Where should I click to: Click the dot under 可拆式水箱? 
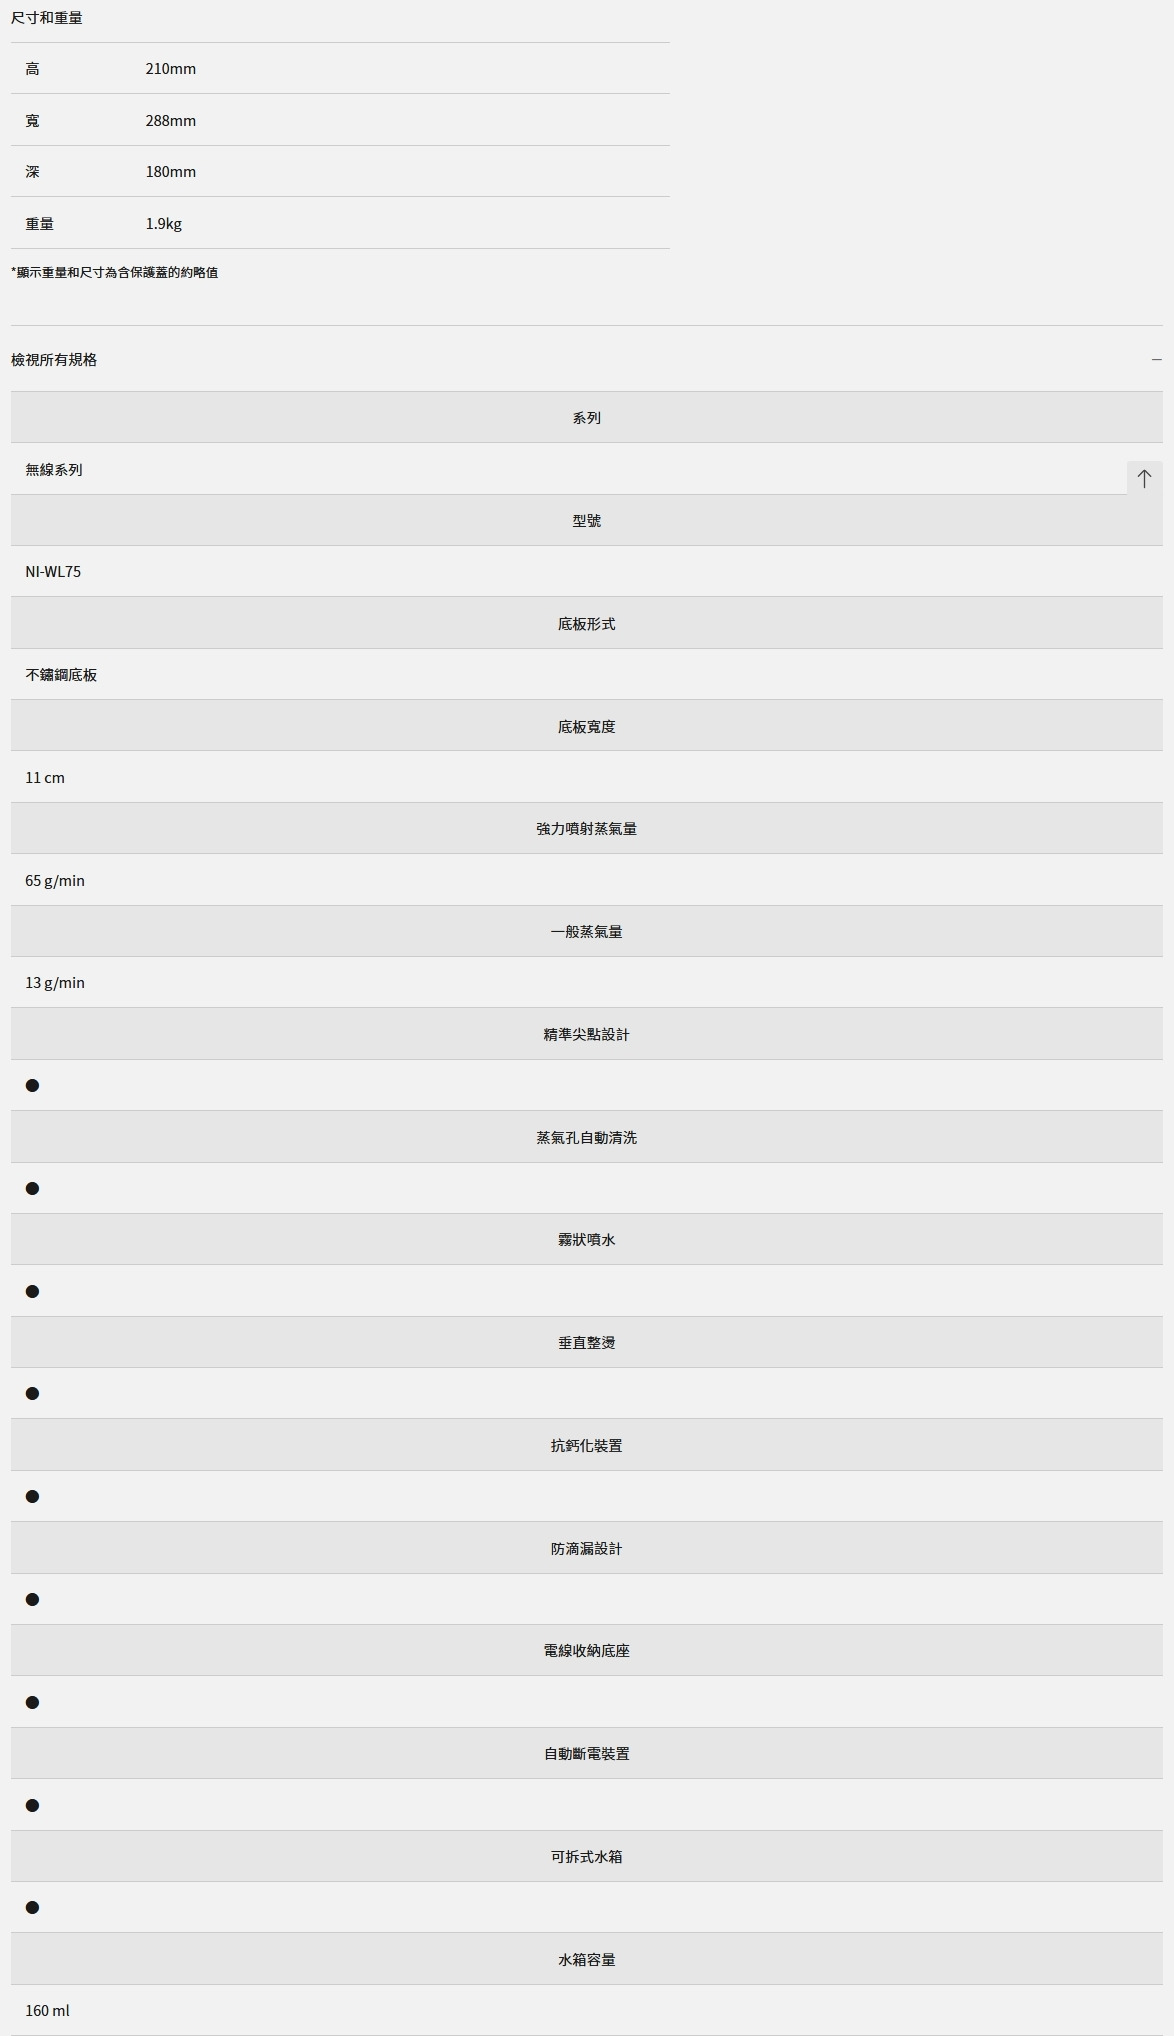(x=32, y=1907)
